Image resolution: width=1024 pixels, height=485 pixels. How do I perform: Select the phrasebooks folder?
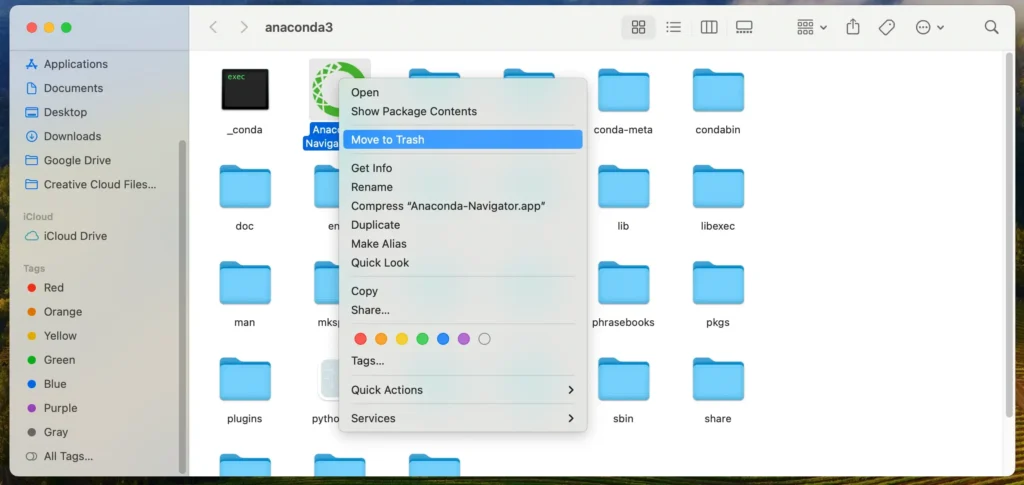click(x=623, y=283)
